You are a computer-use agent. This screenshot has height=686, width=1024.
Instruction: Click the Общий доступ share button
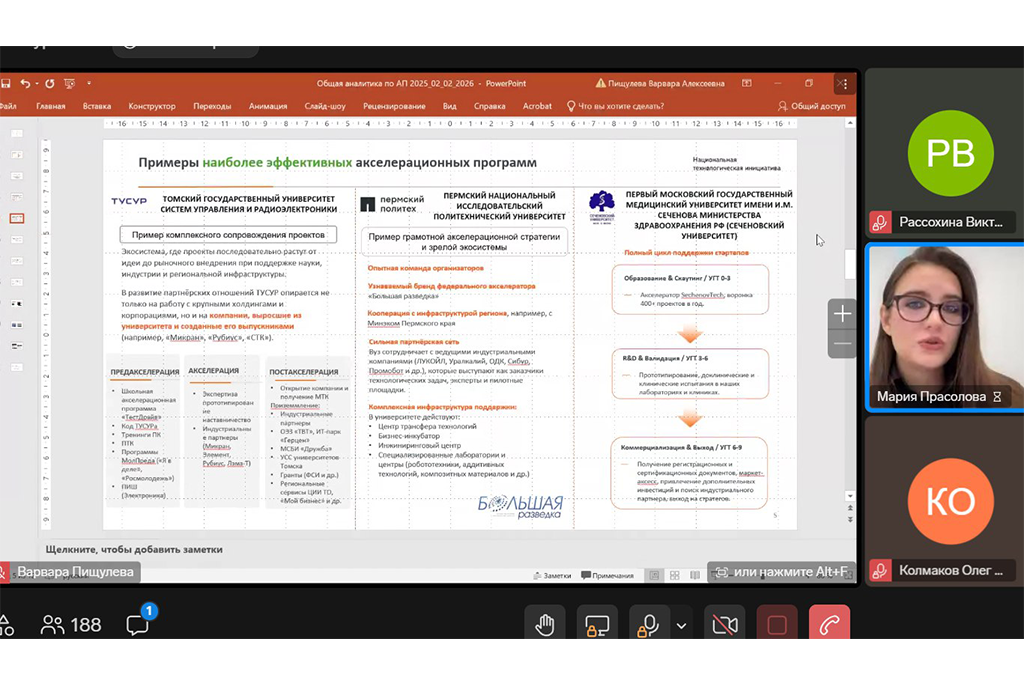812,106
